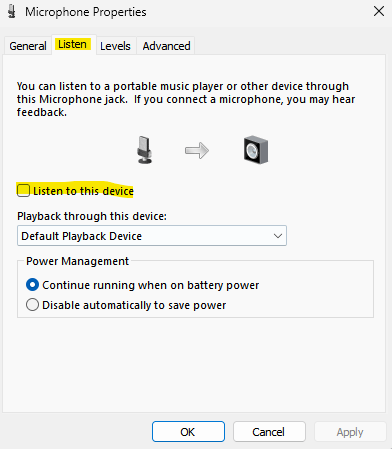
Task: Switch to the Levels tab
Action: point(115,46)
